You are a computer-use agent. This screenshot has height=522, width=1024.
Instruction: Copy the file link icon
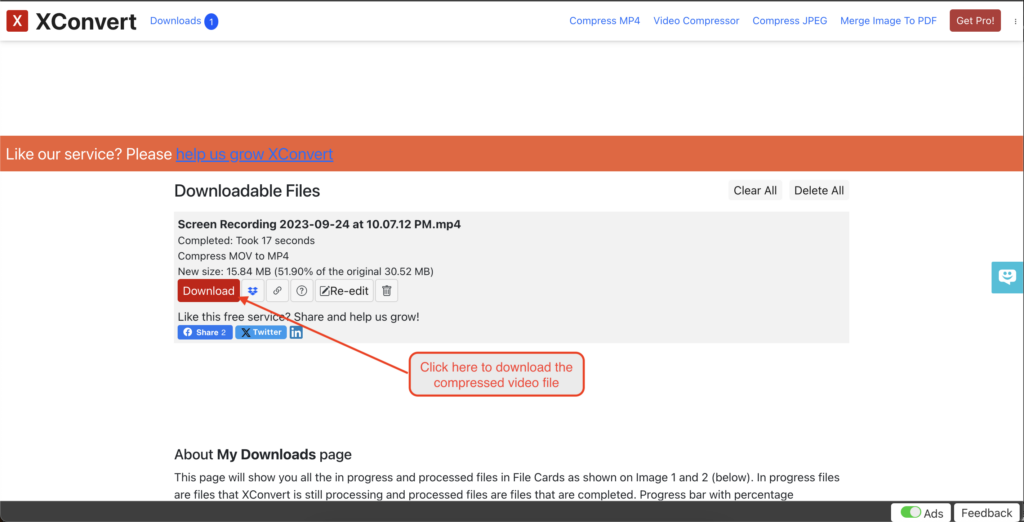click(x=277, y=291)
